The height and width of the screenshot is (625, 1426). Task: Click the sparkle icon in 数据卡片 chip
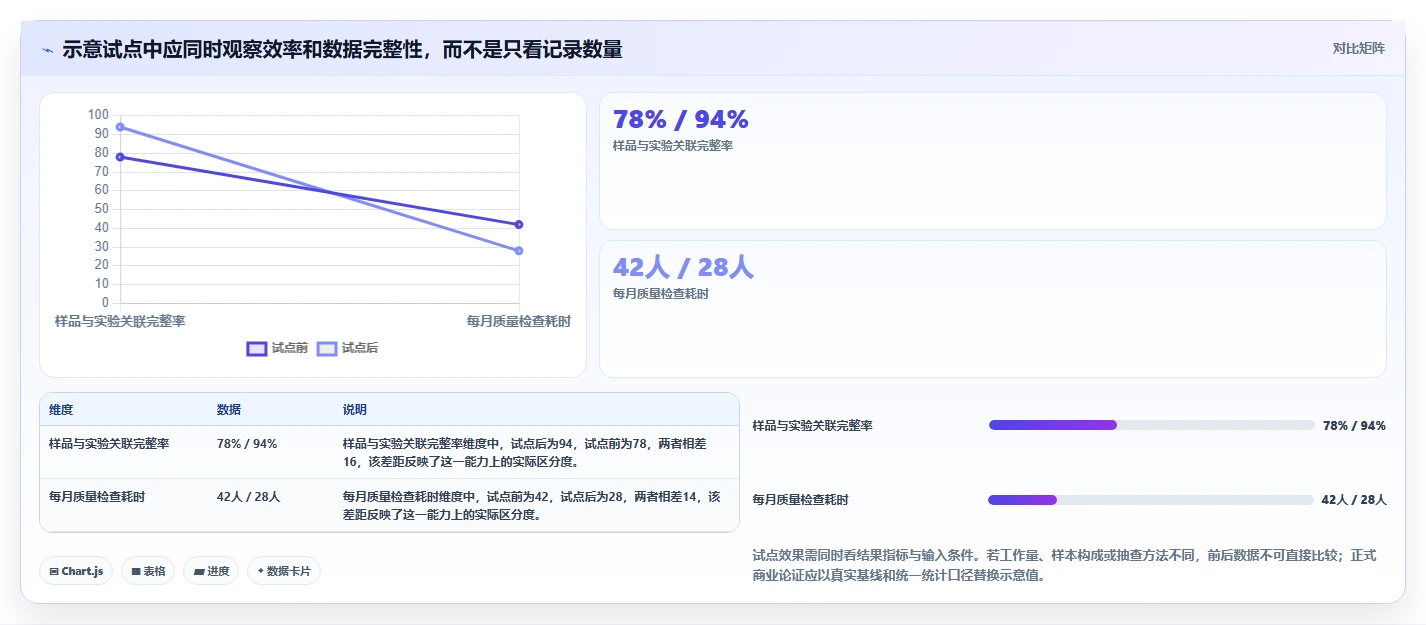261,571
